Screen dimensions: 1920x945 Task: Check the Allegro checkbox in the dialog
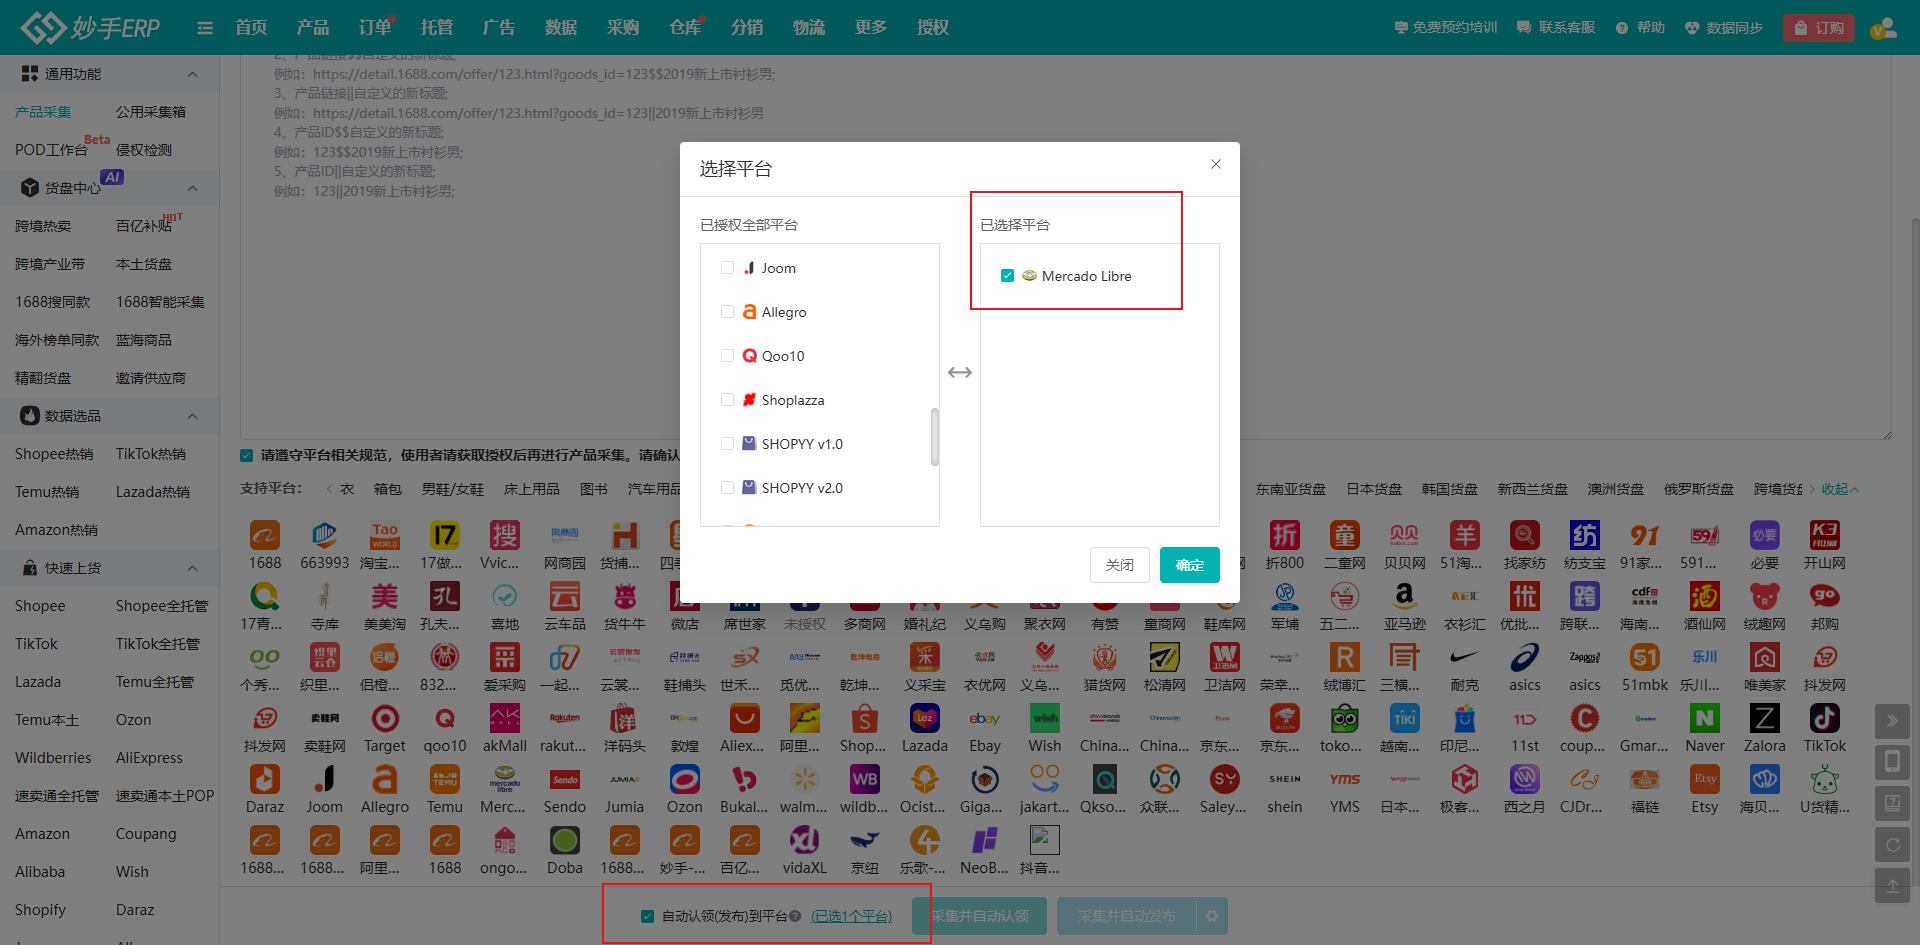tap(727, 311)
